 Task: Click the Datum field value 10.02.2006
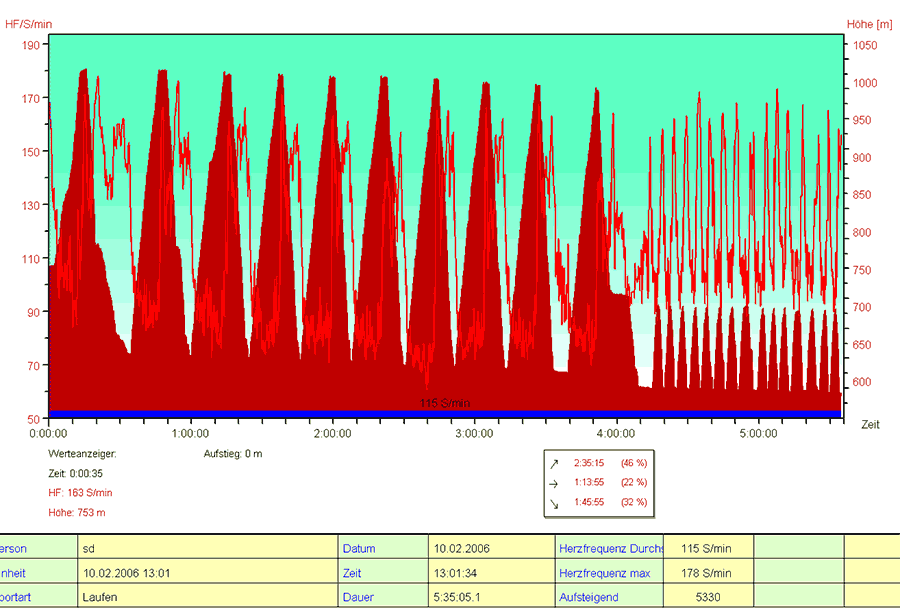(461, 549)
